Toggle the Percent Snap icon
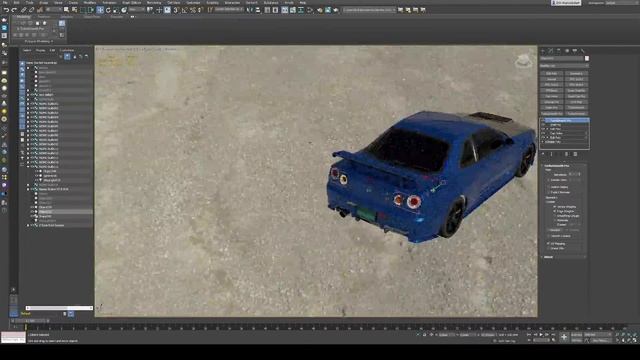The image size is (640, 360). tap(192, 10)
